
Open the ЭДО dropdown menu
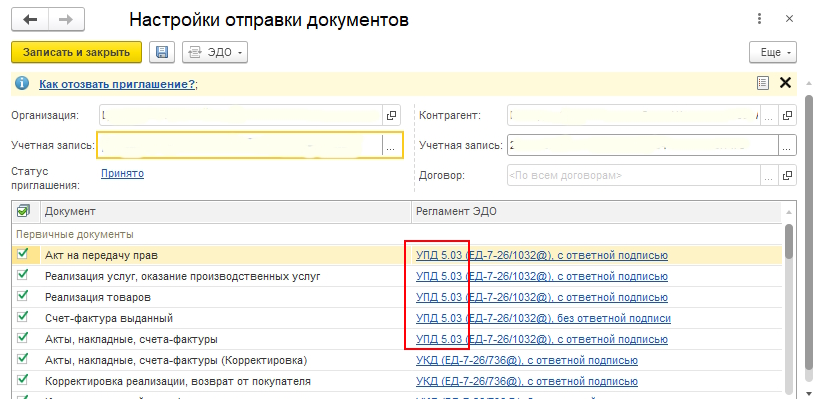(215, 52)
